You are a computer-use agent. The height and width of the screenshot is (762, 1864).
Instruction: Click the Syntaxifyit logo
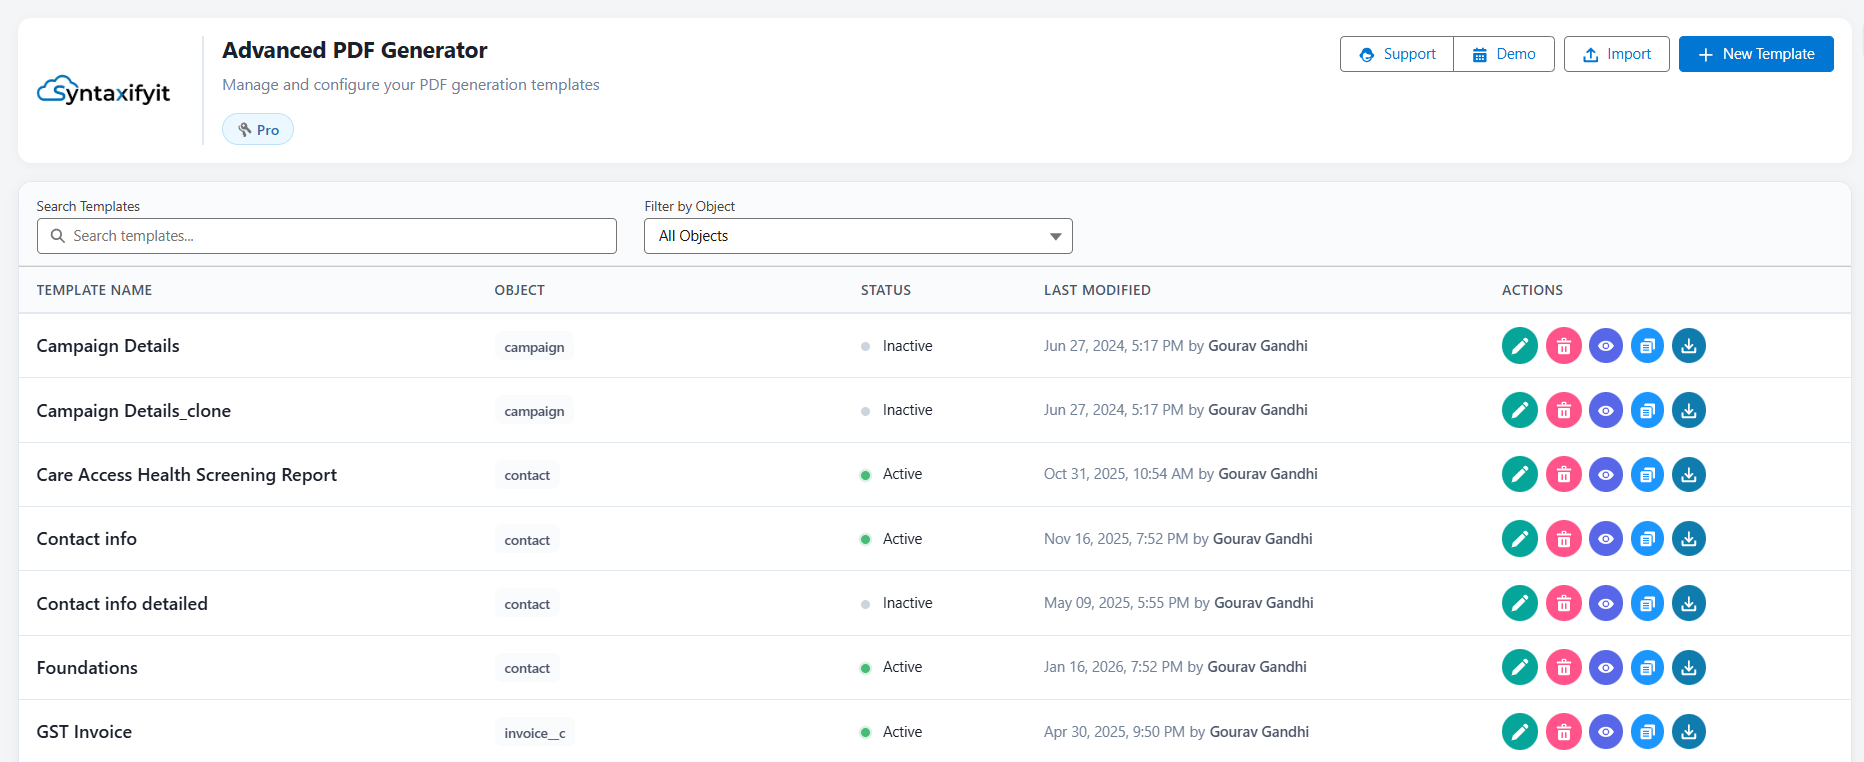[x=104, y=91]
